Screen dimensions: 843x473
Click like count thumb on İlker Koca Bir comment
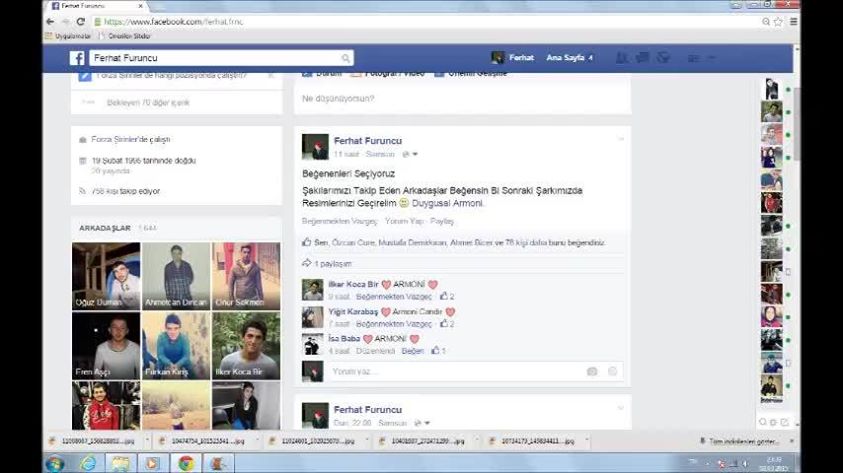click(444, 296)
